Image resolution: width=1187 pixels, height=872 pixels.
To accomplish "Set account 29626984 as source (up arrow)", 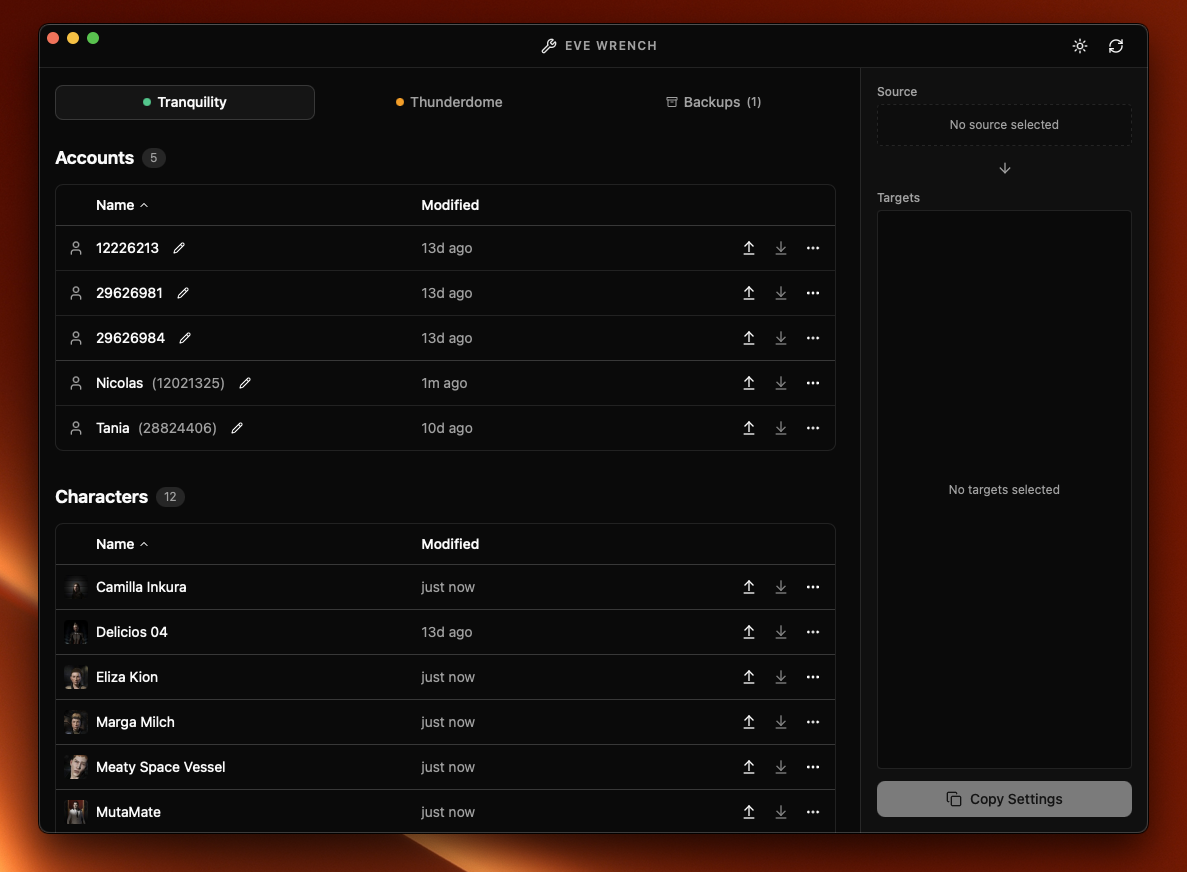I will 749,338.
